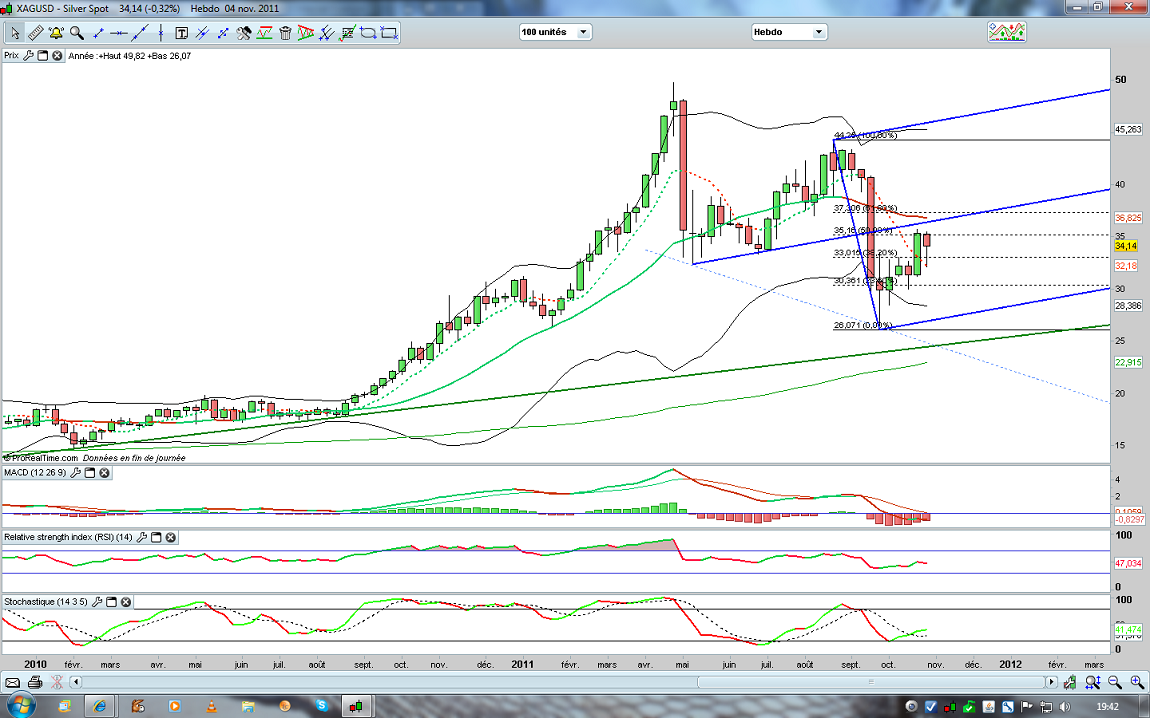This screenshot has height=718, width=1150.
Task: Open Stochastique wrench settings
Action: pos(98,602)
